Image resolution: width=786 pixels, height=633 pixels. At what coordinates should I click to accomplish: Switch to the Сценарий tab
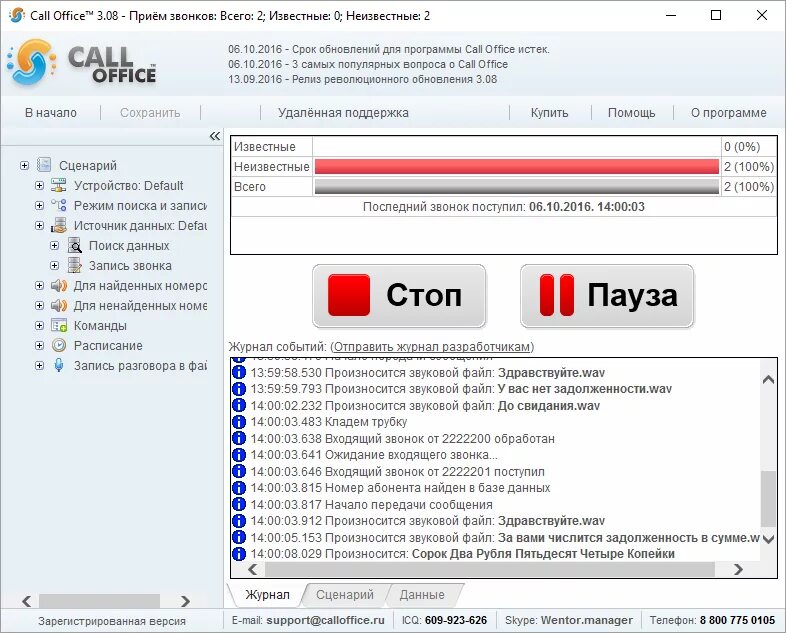coord(345,594)
